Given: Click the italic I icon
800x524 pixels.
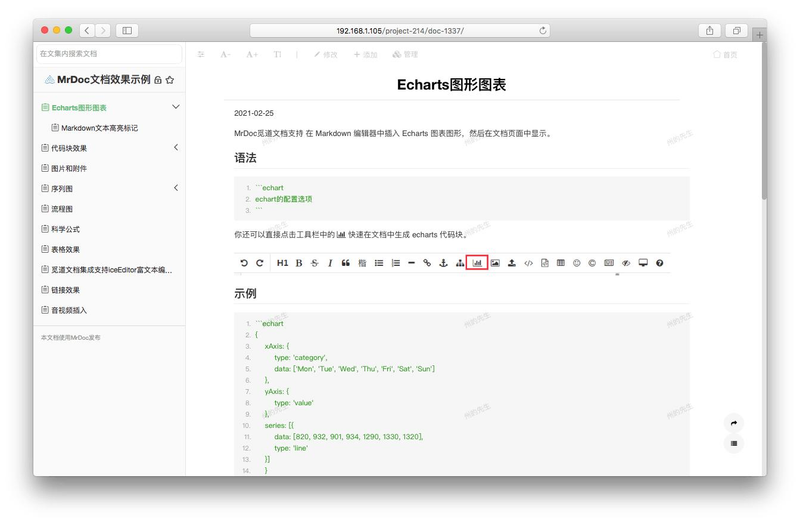Looking at the screenshot, I should (330, 263).
